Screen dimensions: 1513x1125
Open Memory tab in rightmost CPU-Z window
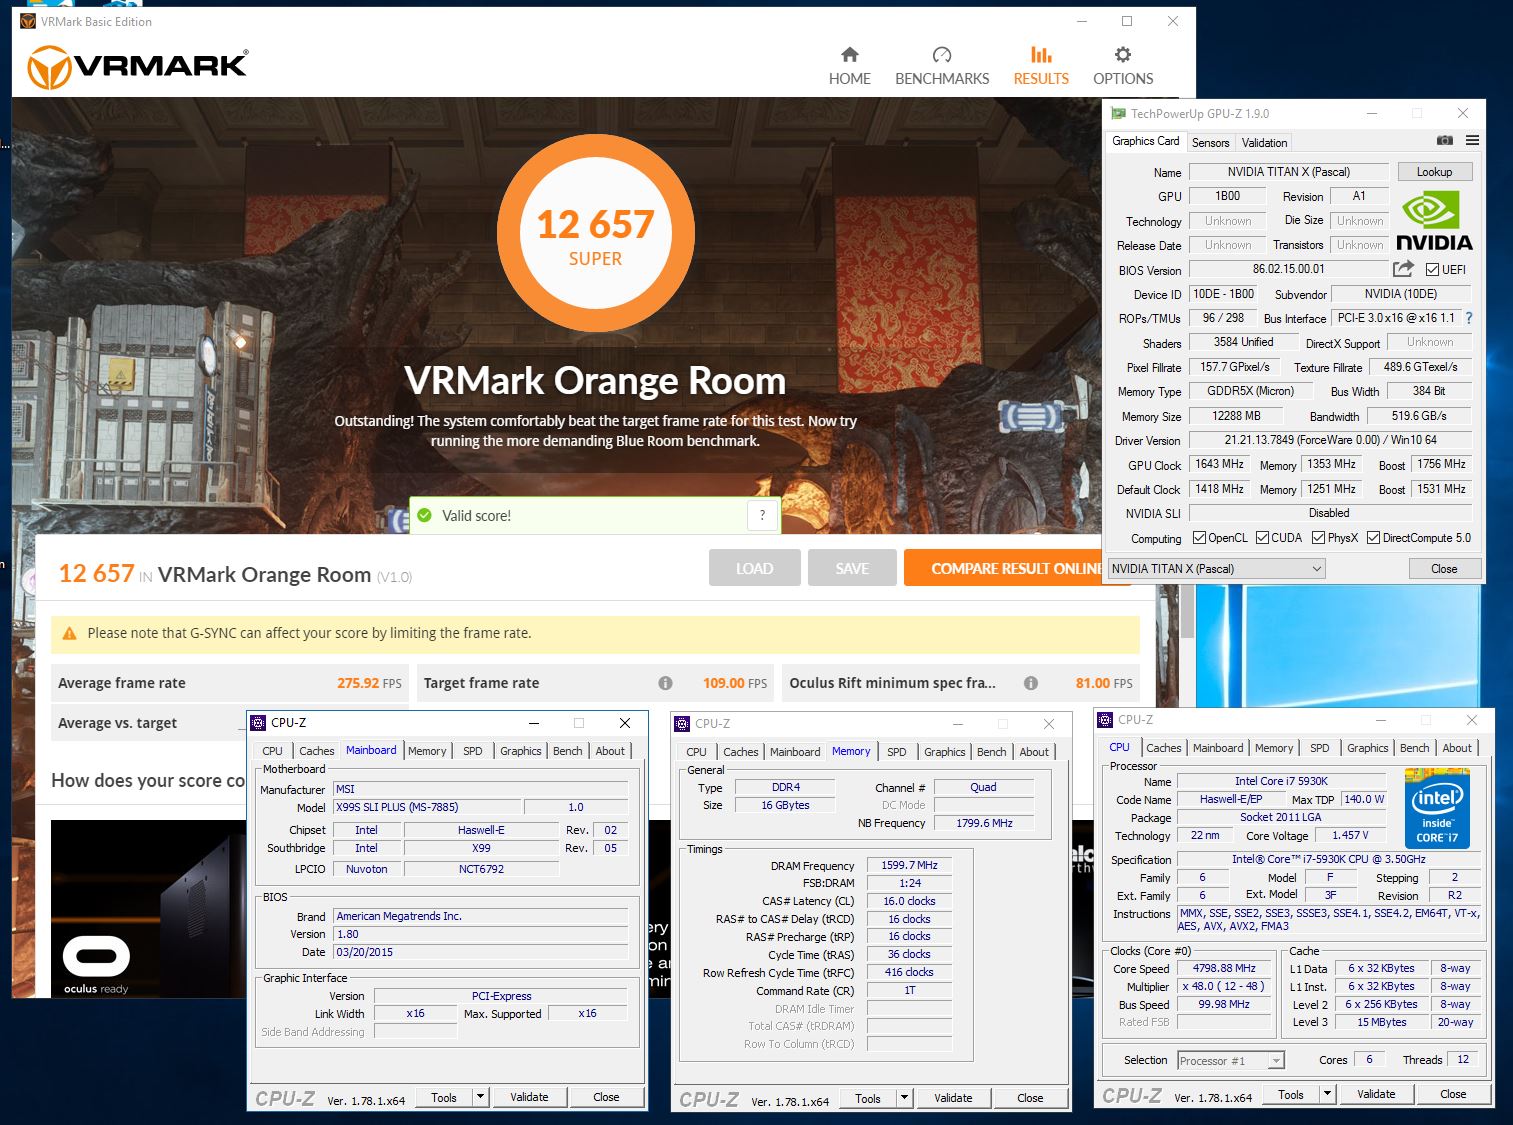coord(1274,748)
